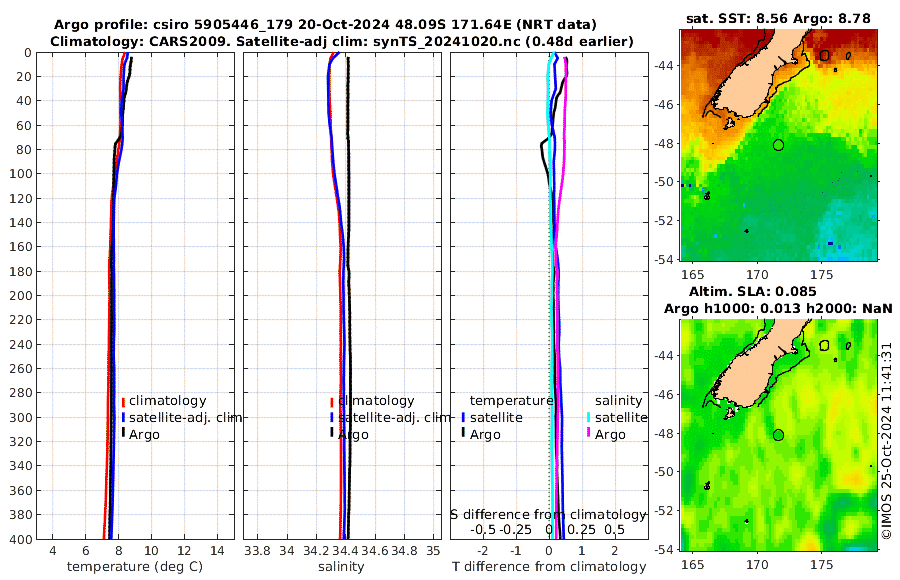Click 'Argo' under salinity header in difference legend

pyautogui.click(x=610, y=435)
